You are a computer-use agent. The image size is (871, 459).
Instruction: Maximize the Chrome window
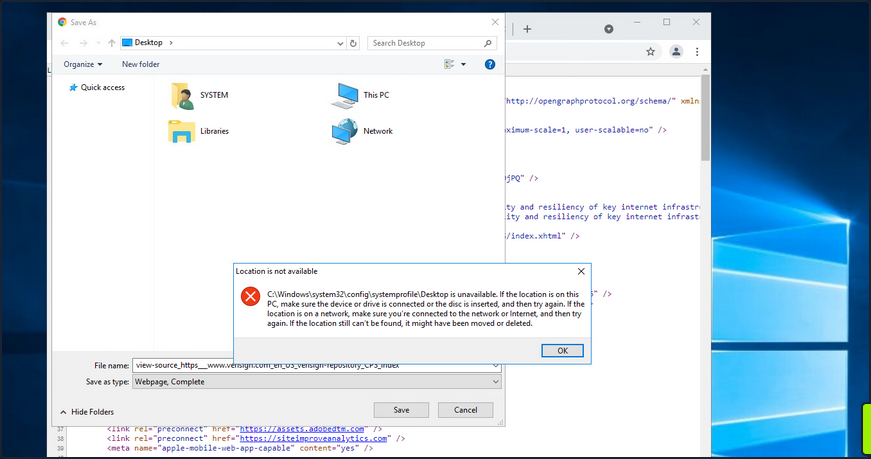667,22
